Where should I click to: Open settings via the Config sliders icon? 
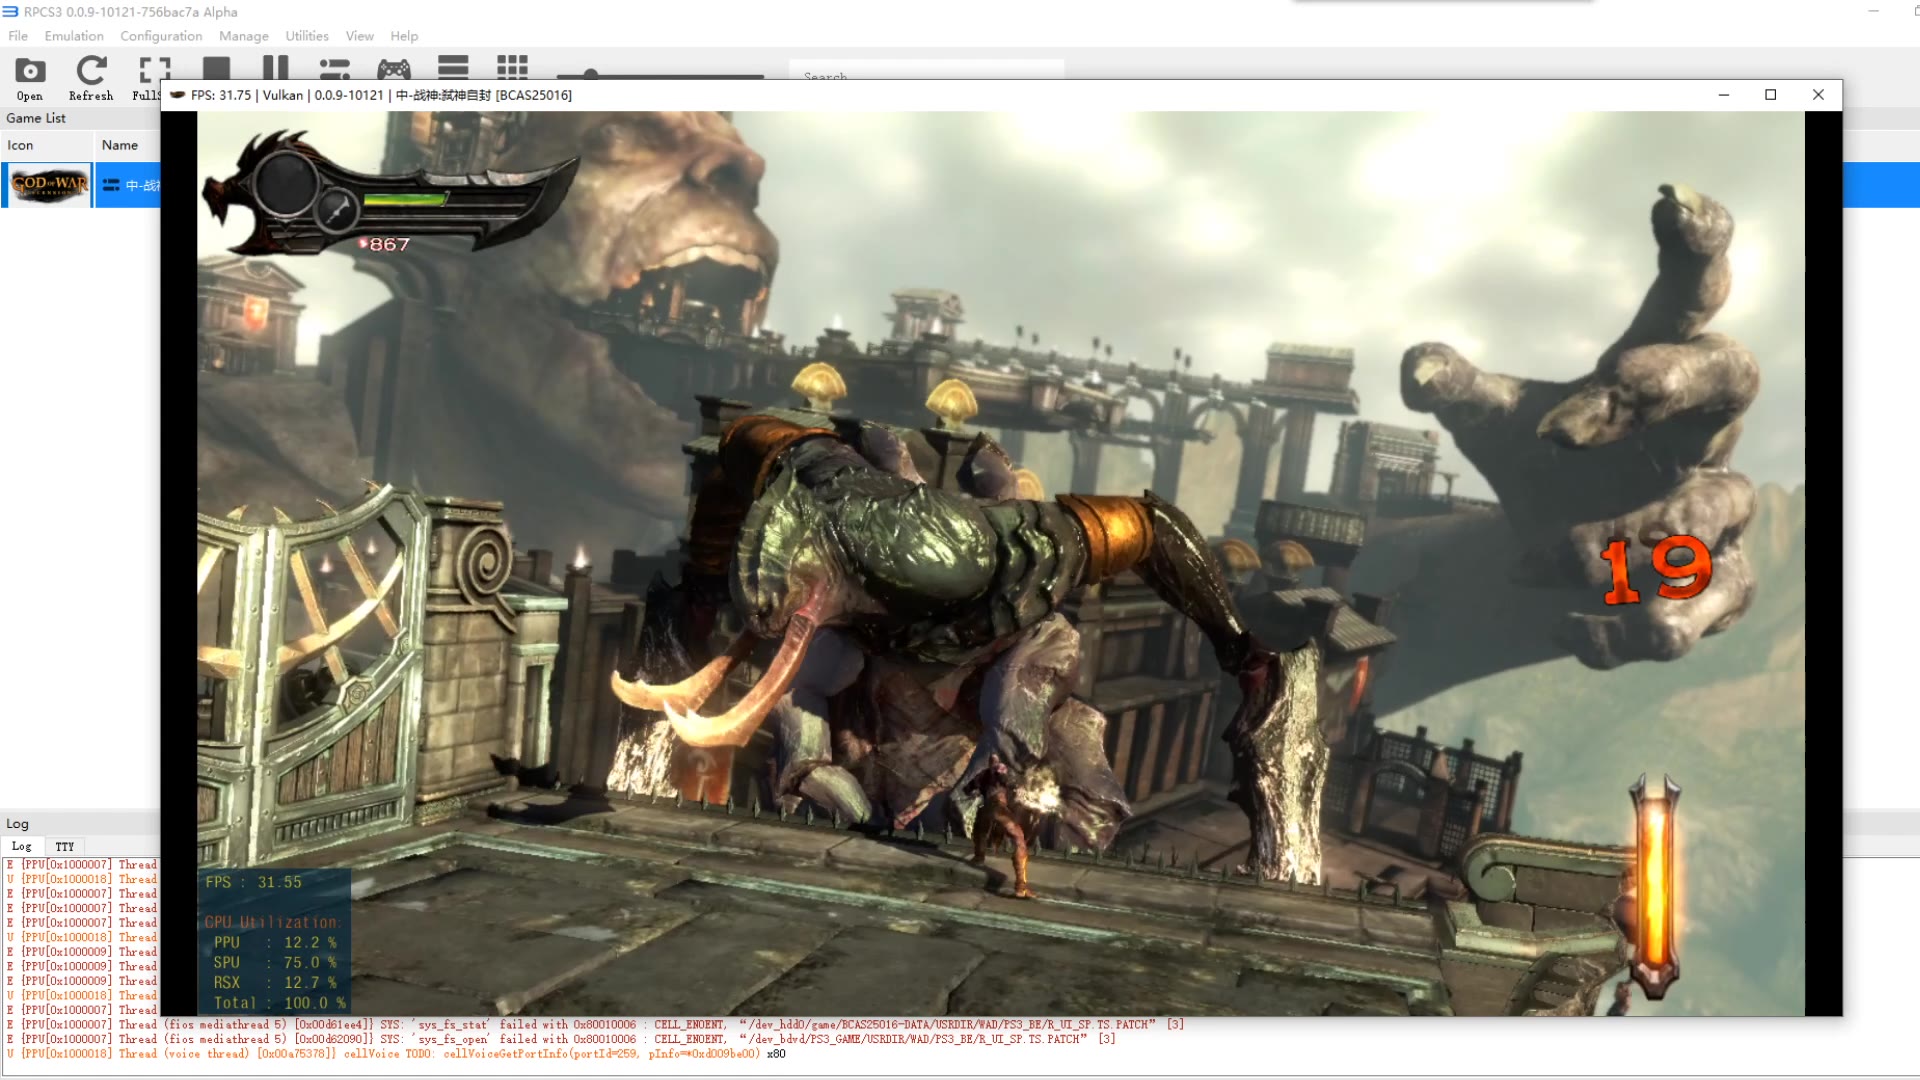pos(334,68)
